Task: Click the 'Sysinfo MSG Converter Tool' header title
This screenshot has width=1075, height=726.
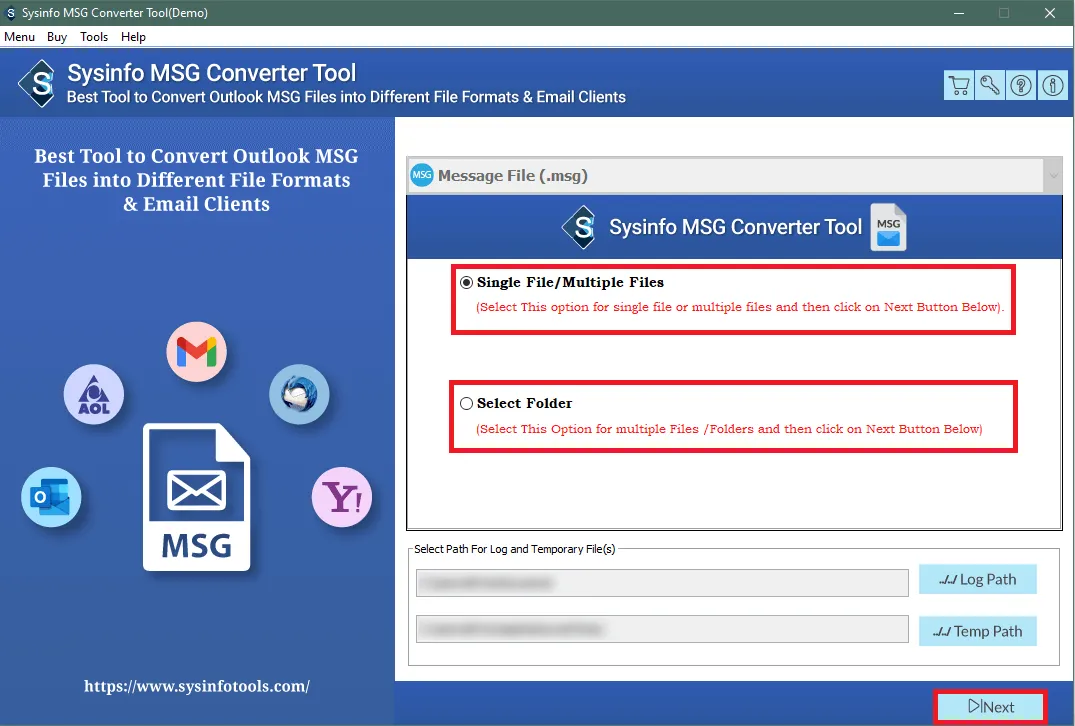Action: pyautogui.click(x=211, y=73)
